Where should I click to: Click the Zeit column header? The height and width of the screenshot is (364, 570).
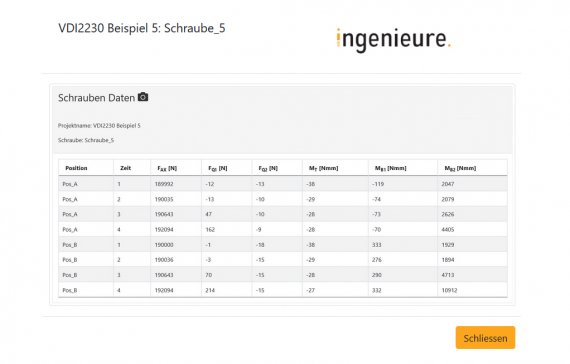(125, 168)
